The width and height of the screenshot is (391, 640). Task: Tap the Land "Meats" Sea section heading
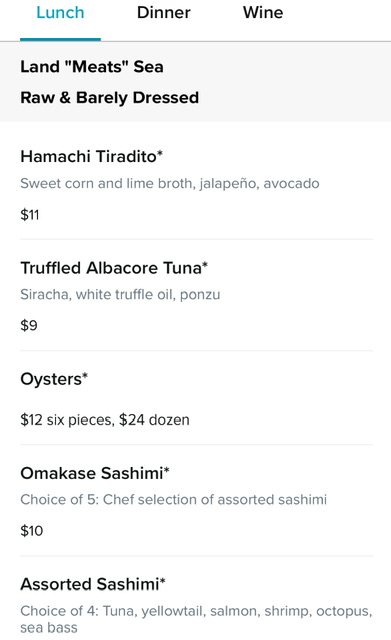click(x=92, y=67)
